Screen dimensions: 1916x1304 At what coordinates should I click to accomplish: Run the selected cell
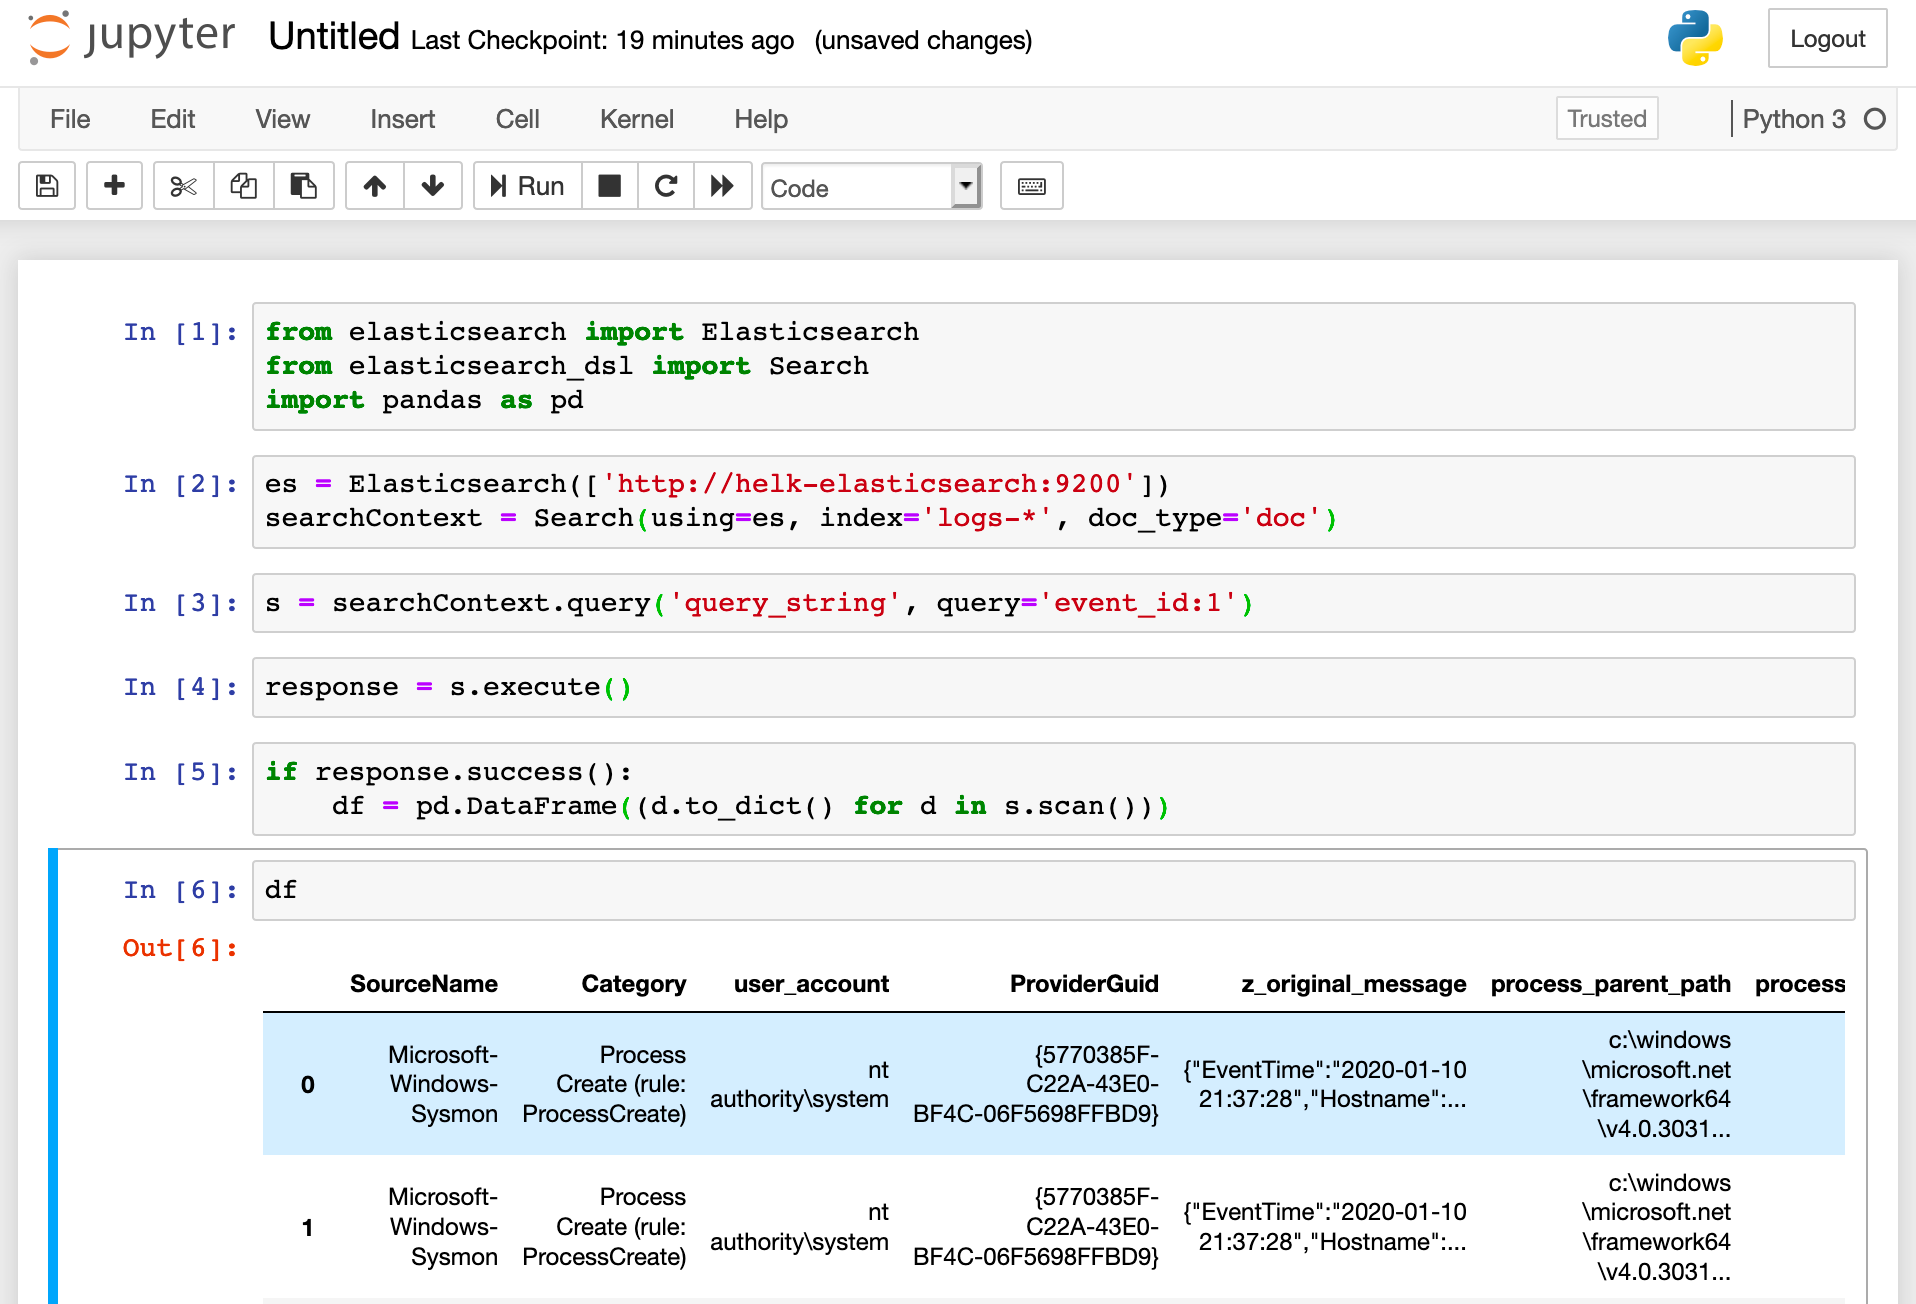point(527,186)
